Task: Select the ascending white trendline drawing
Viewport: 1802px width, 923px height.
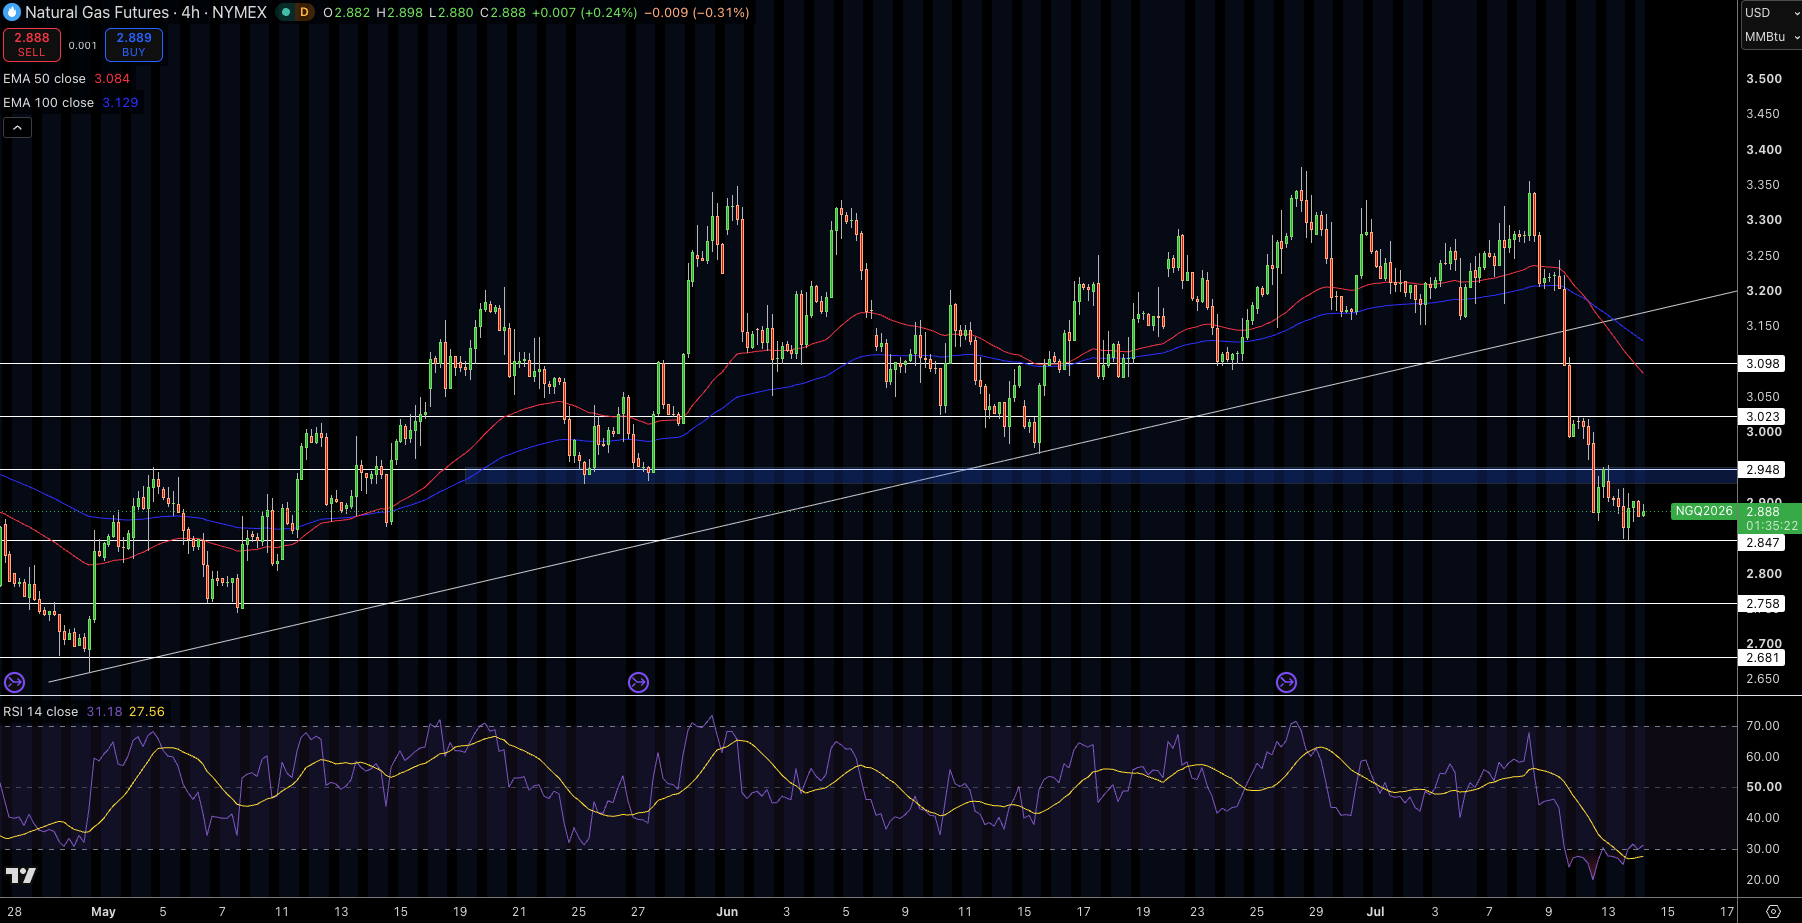Action: pyautogui.click(x=893, y=487)
